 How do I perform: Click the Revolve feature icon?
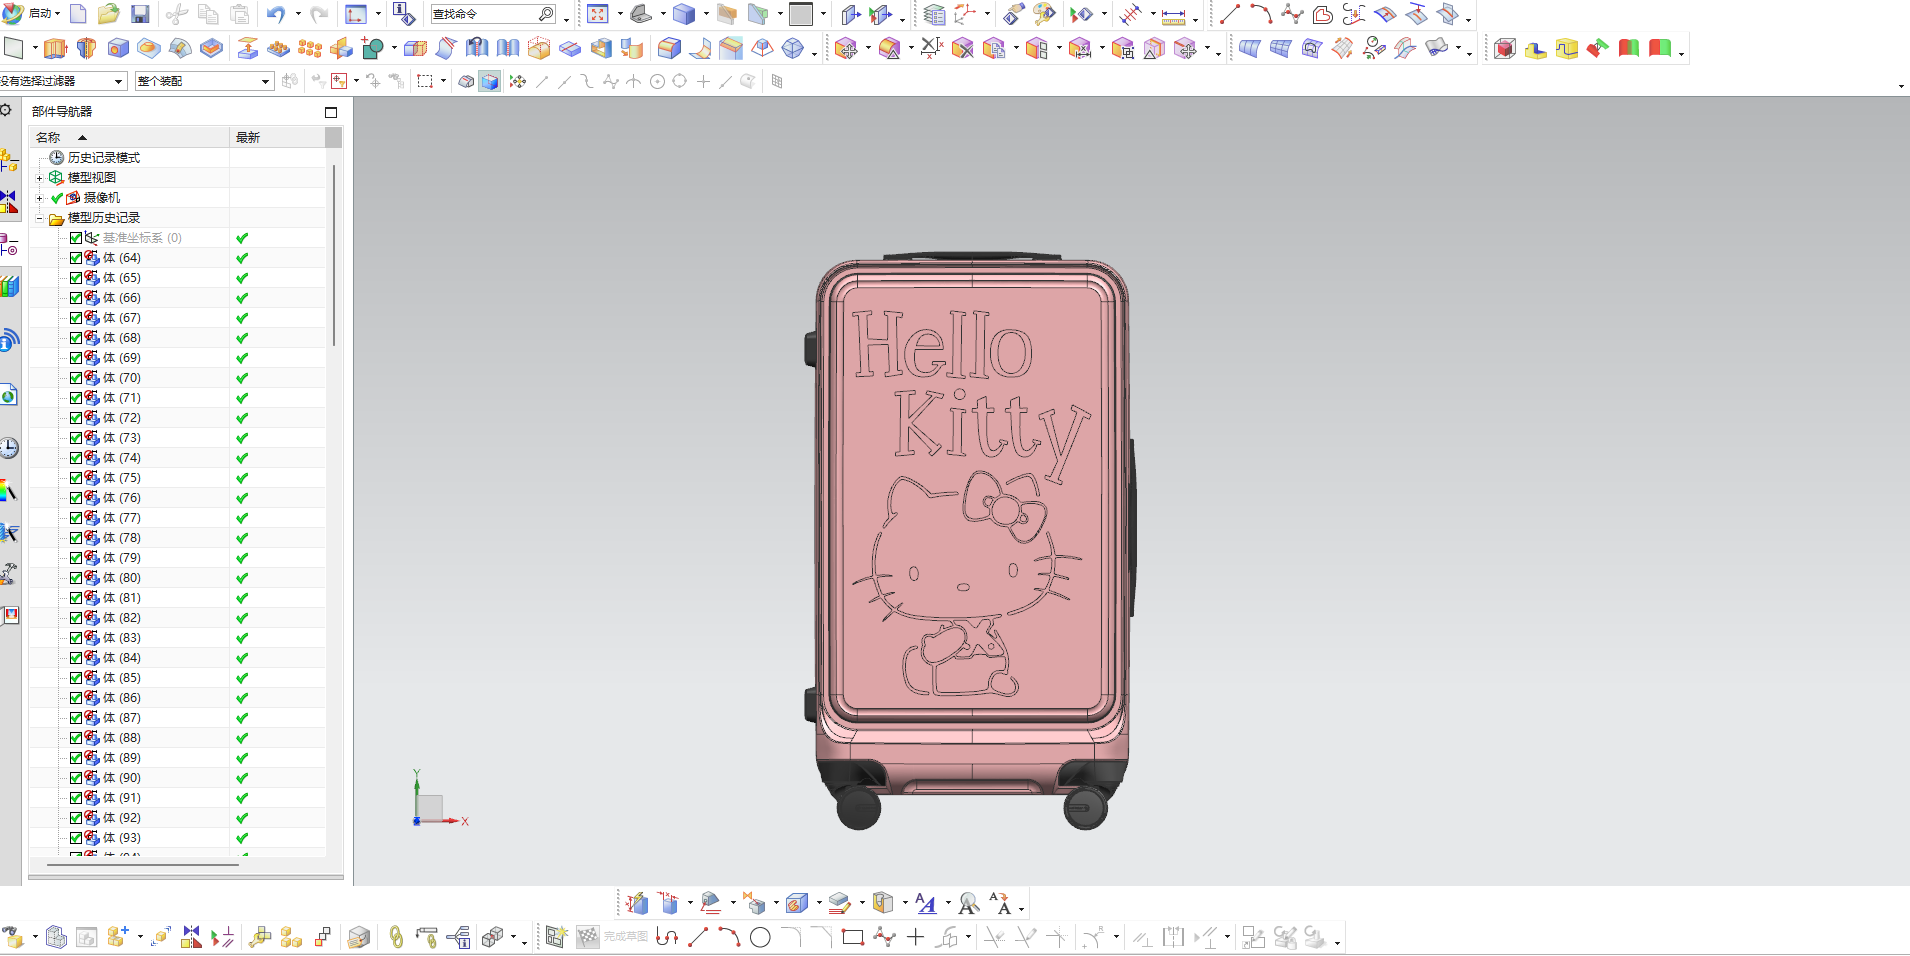tap(87, 48)
